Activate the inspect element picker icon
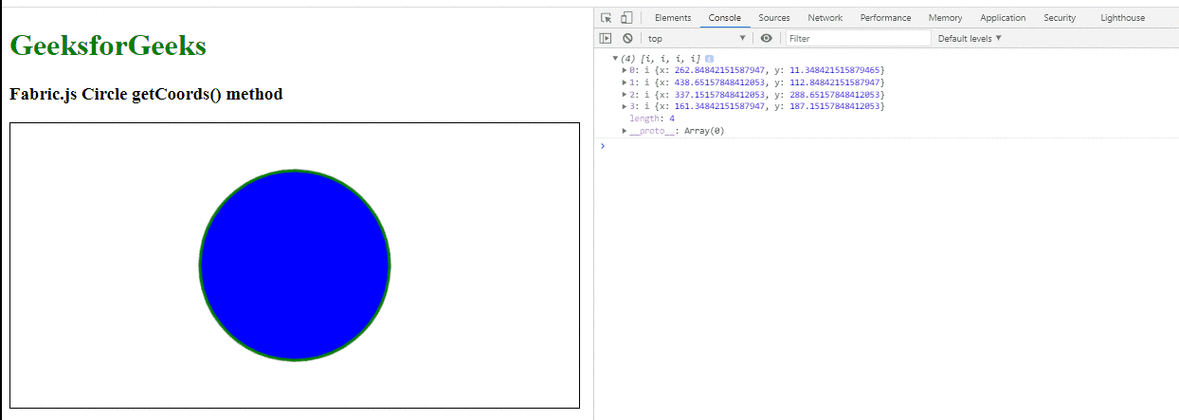 pos(607,18)
